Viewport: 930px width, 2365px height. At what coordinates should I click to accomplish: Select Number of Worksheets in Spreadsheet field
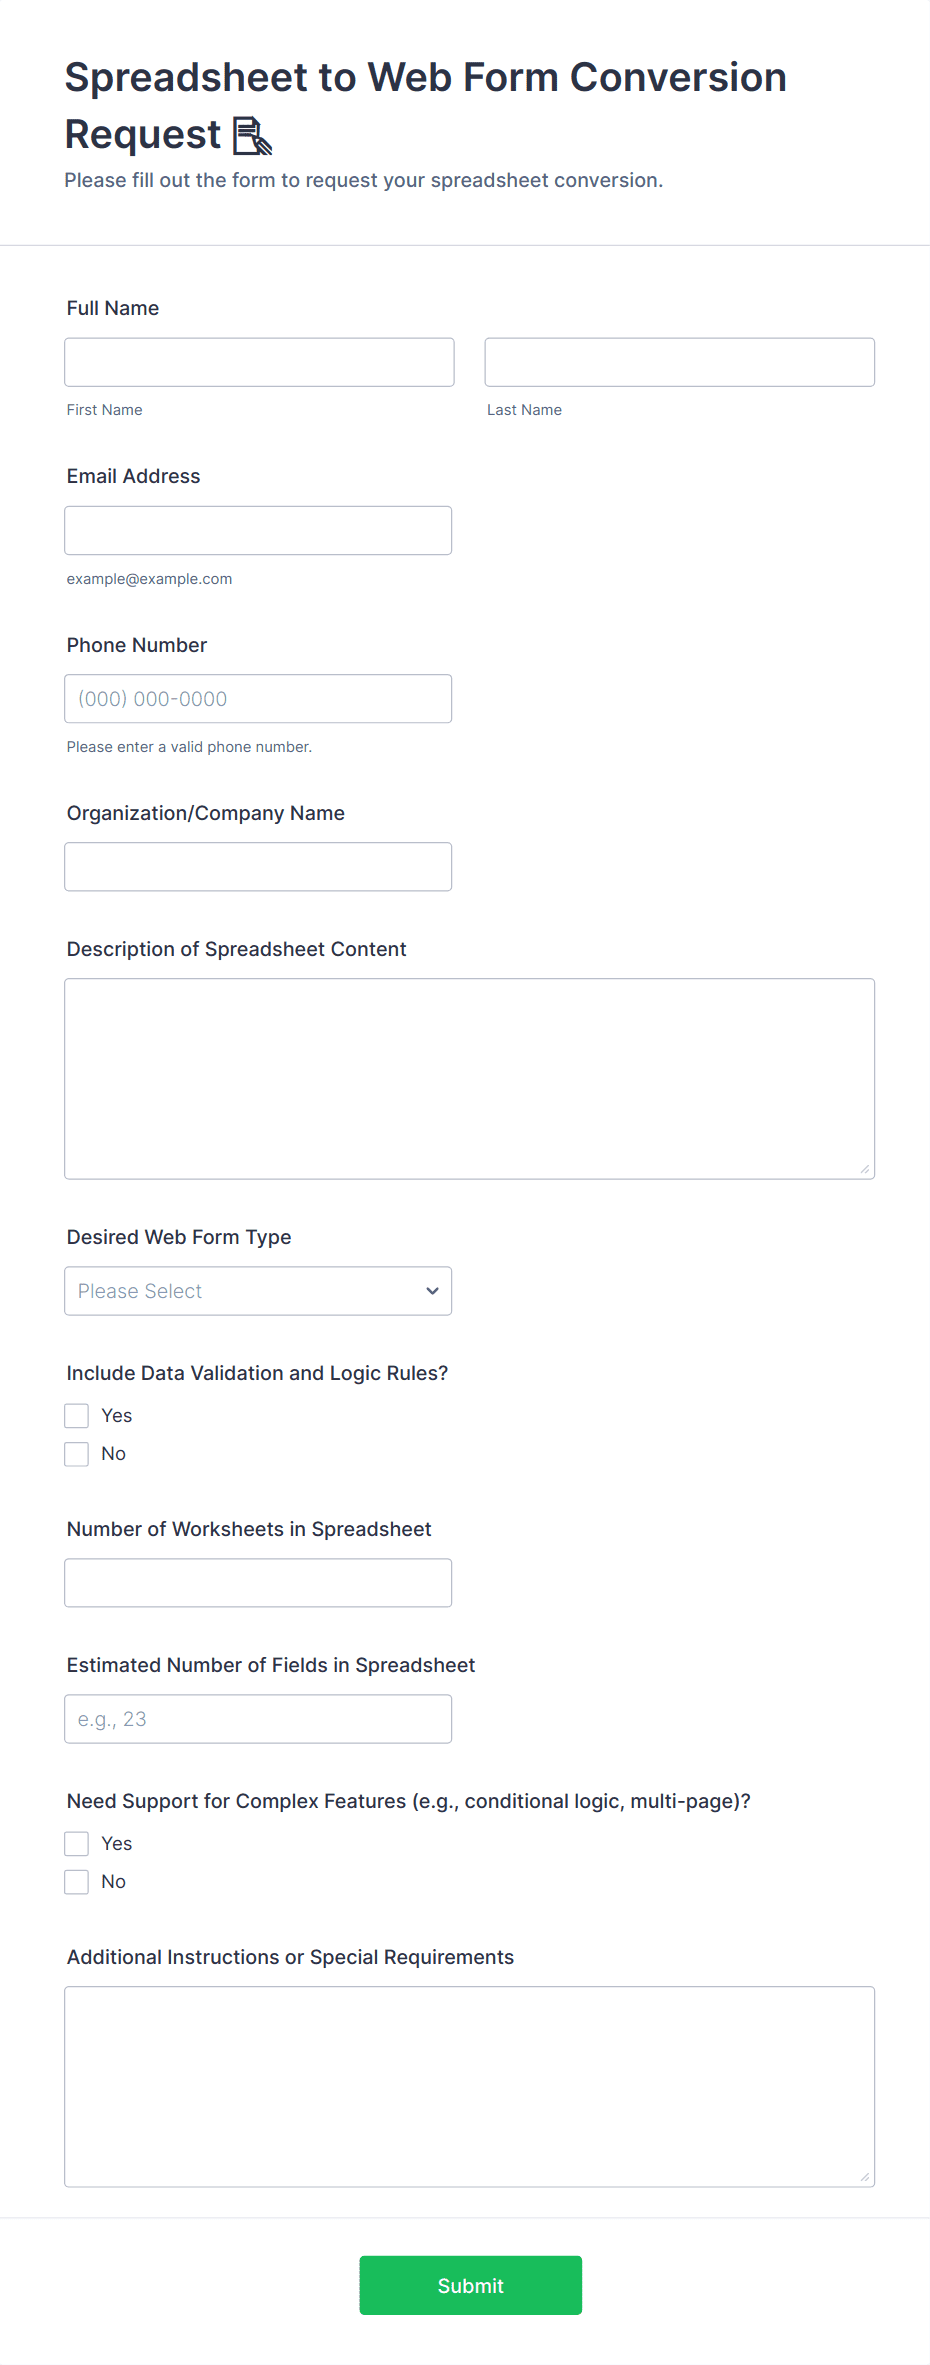pos(258,1583)
